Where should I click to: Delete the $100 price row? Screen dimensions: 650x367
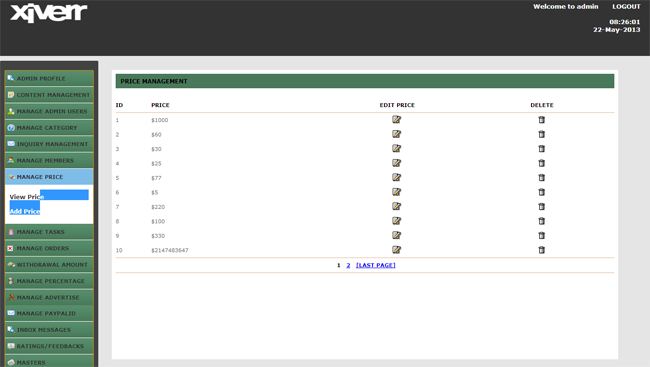pyautogui.click(x=541, y=221)
